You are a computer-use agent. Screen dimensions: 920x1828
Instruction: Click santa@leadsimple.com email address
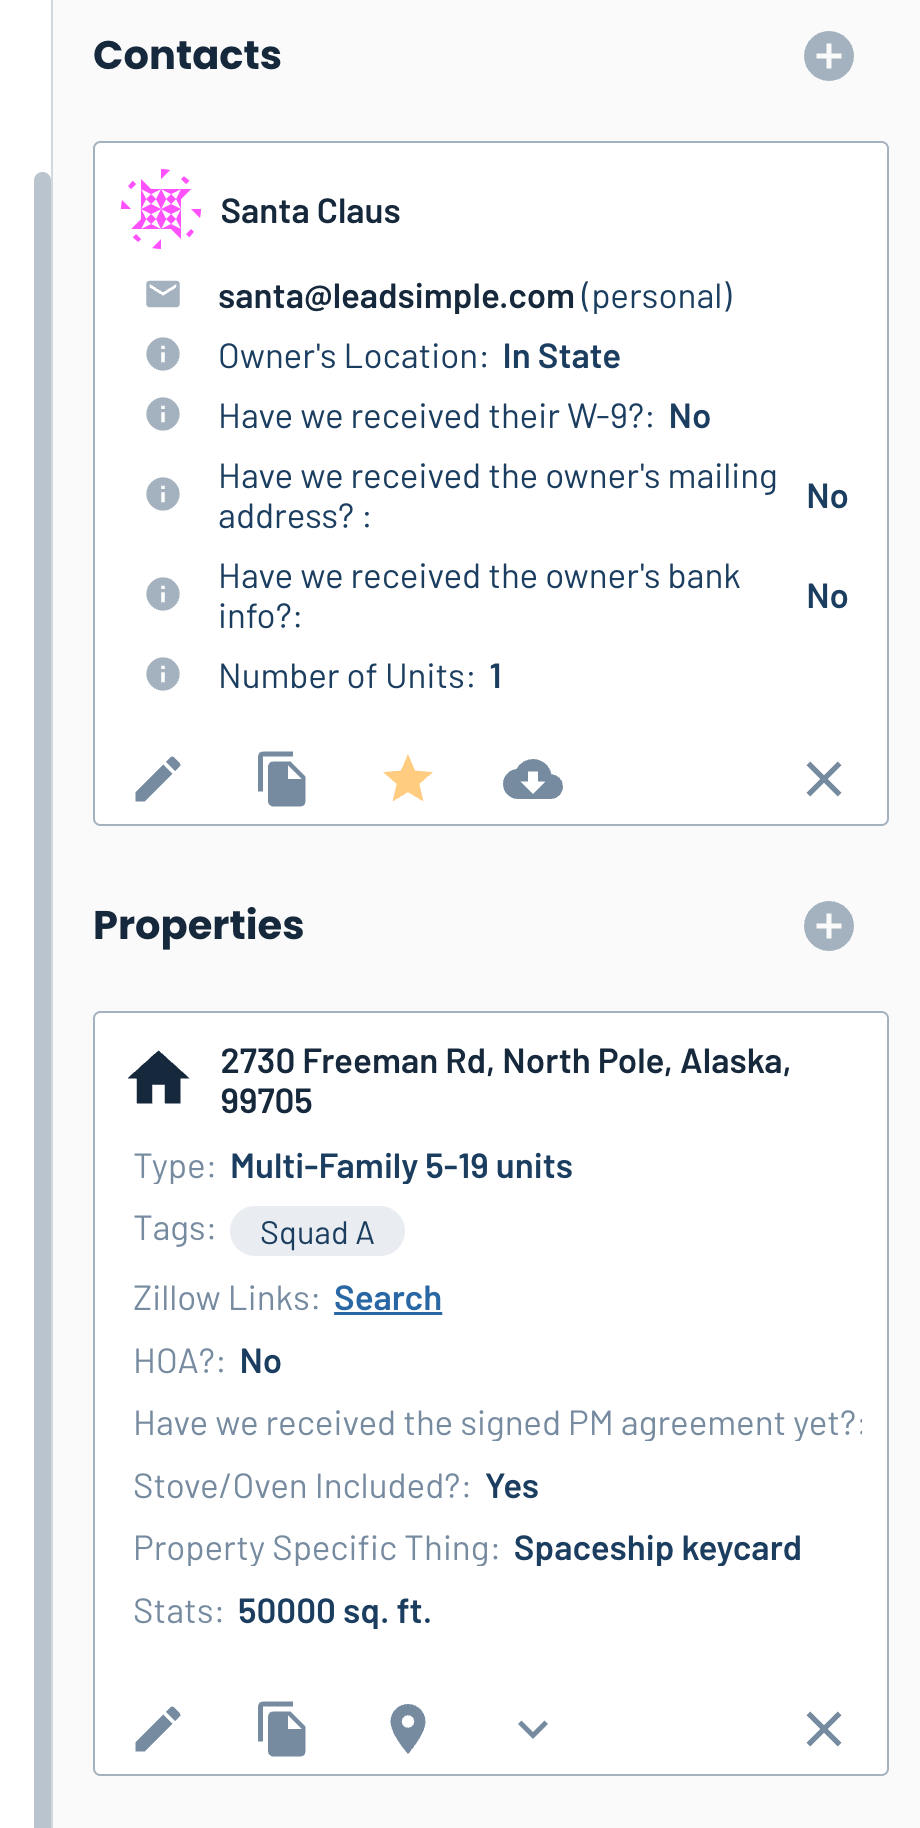pyautogui.click(x=396, y=297)
